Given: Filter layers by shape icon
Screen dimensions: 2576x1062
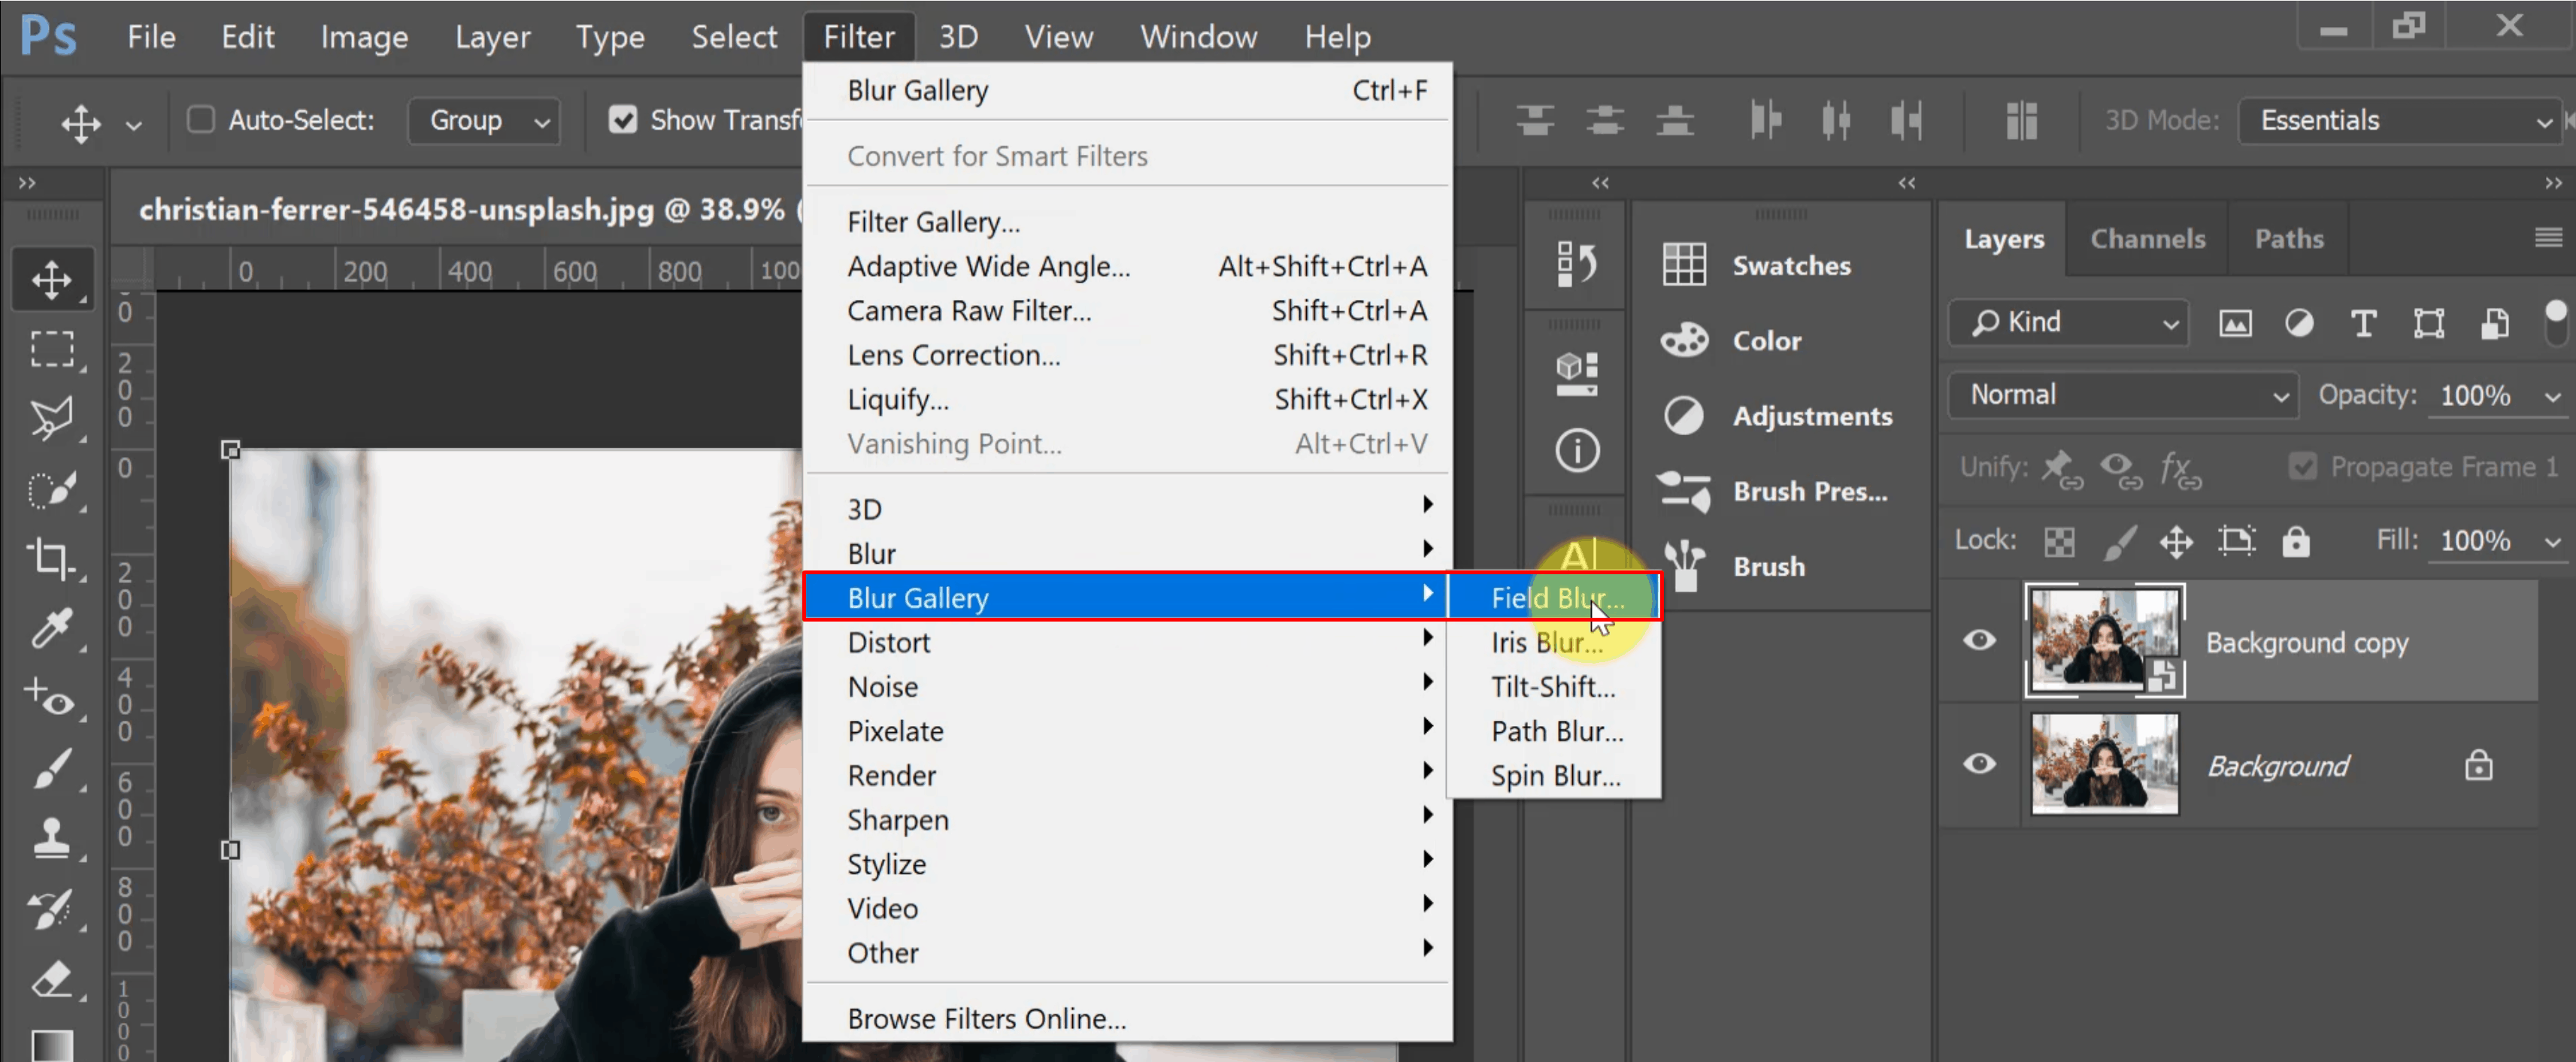Looking at the screenshot, I should click(2428, 323).
